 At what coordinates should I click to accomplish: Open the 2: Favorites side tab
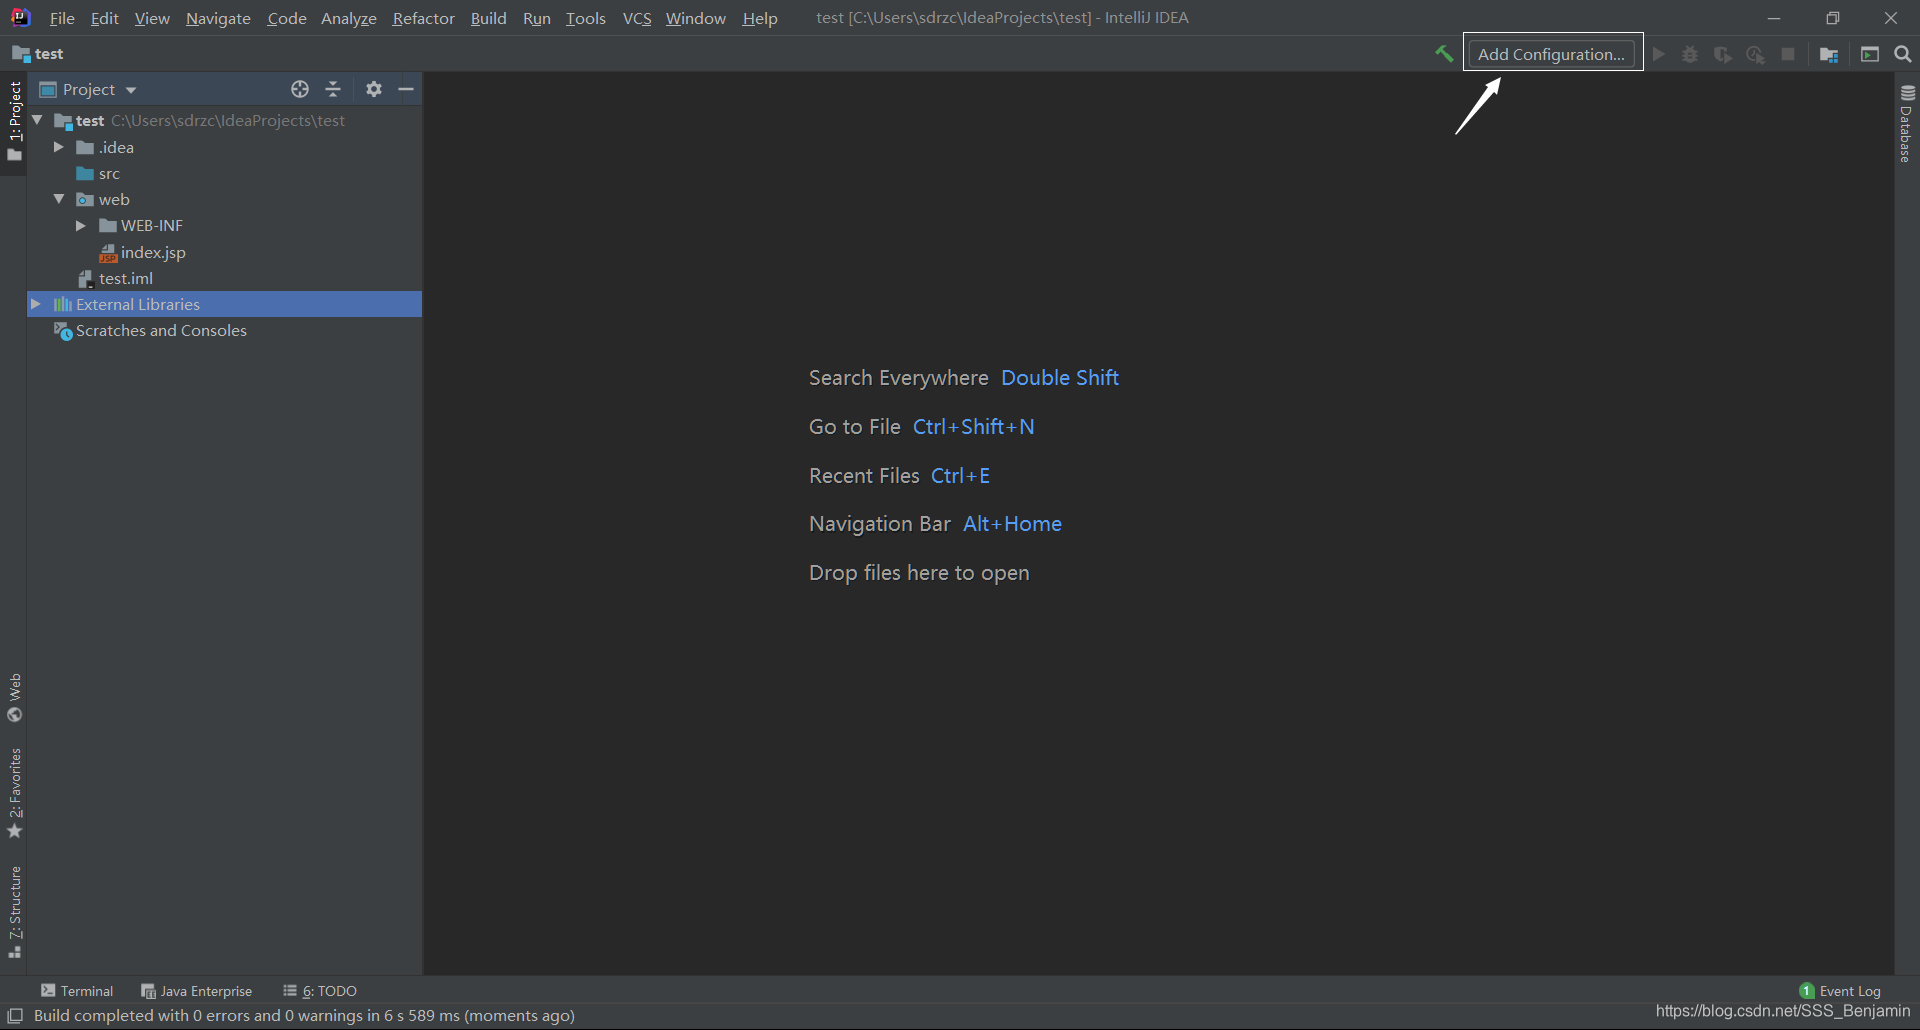pyautogui.click(x=14, y=794)
